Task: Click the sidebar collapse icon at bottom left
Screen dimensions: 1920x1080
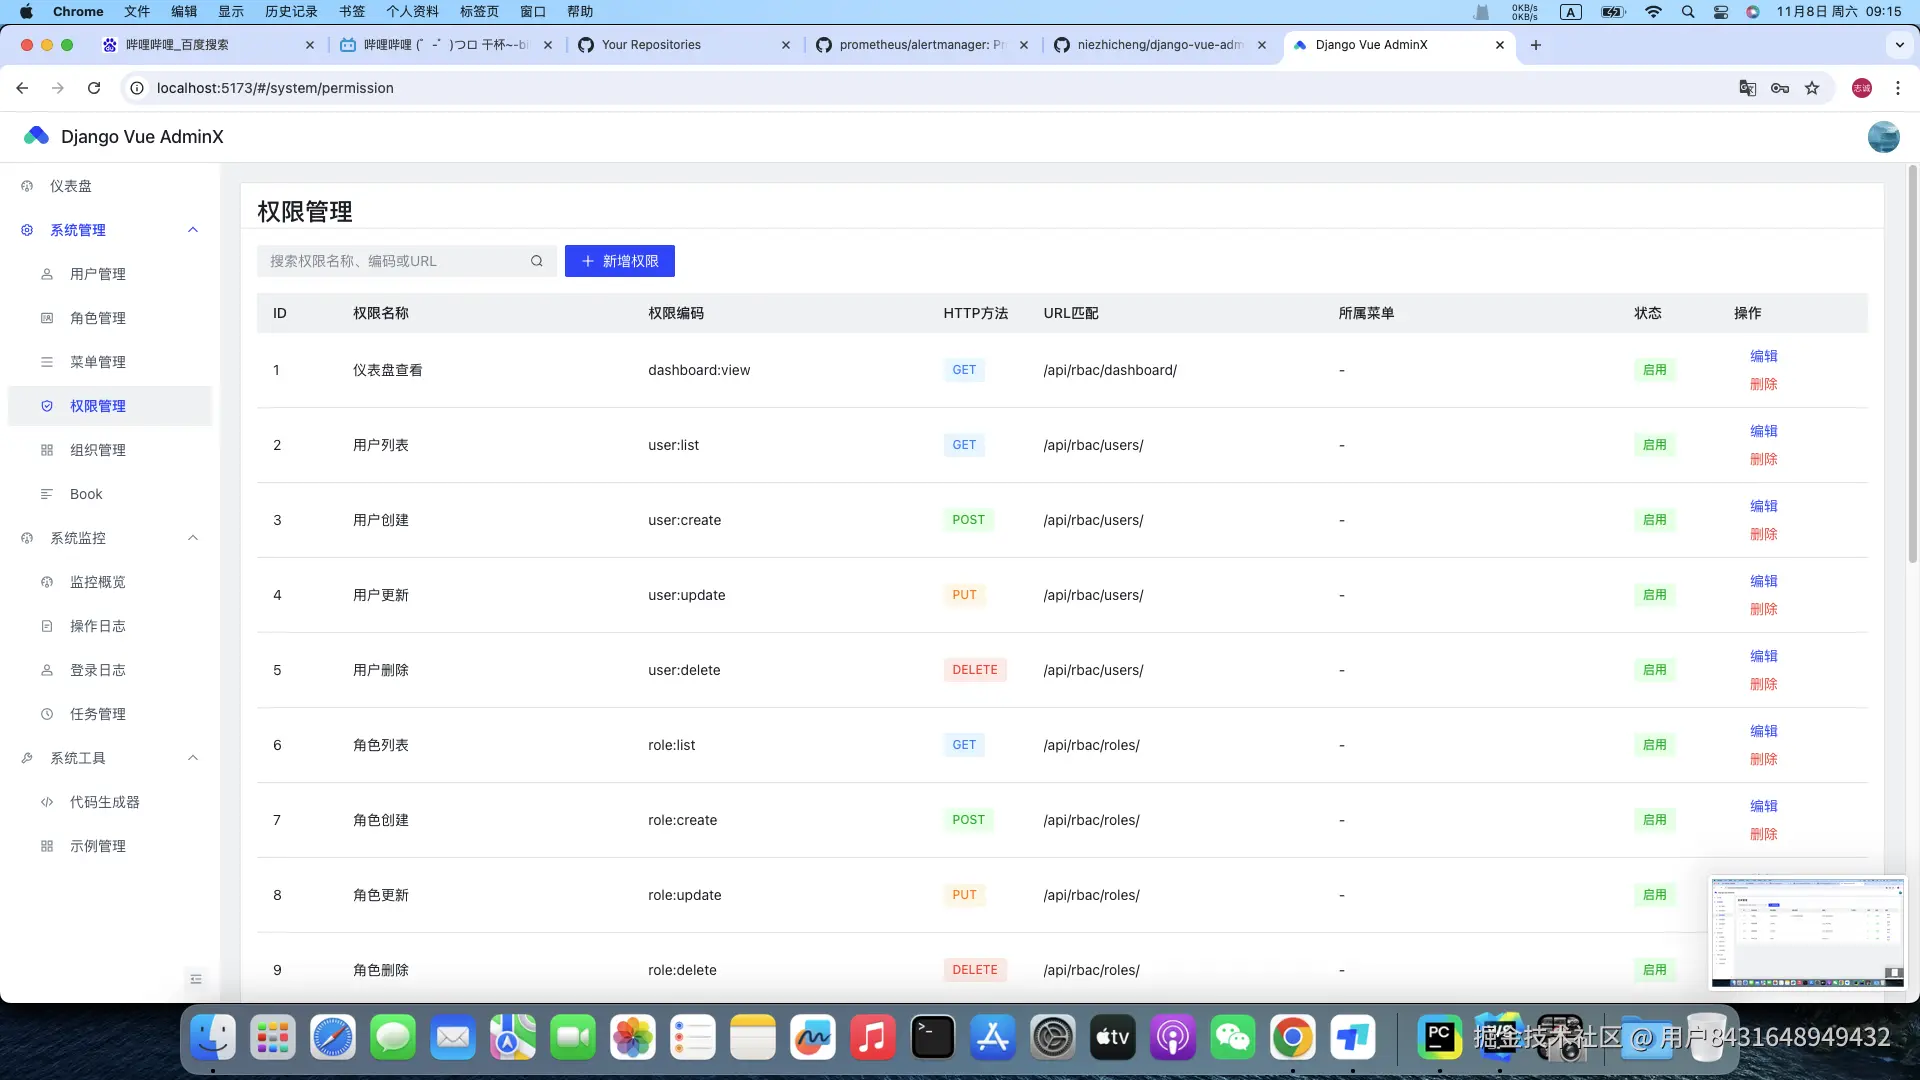Action: click(x=196, y=979)
